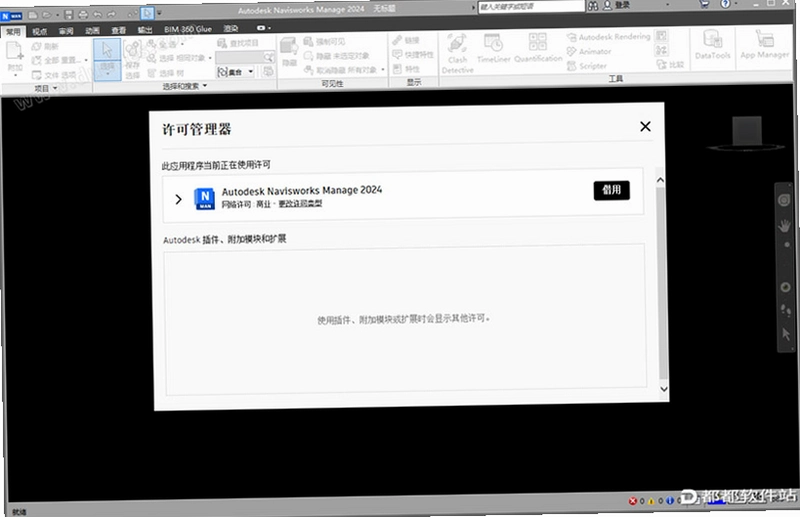Open the dropdown arrow beside the help icon

(x=736, y=4)
